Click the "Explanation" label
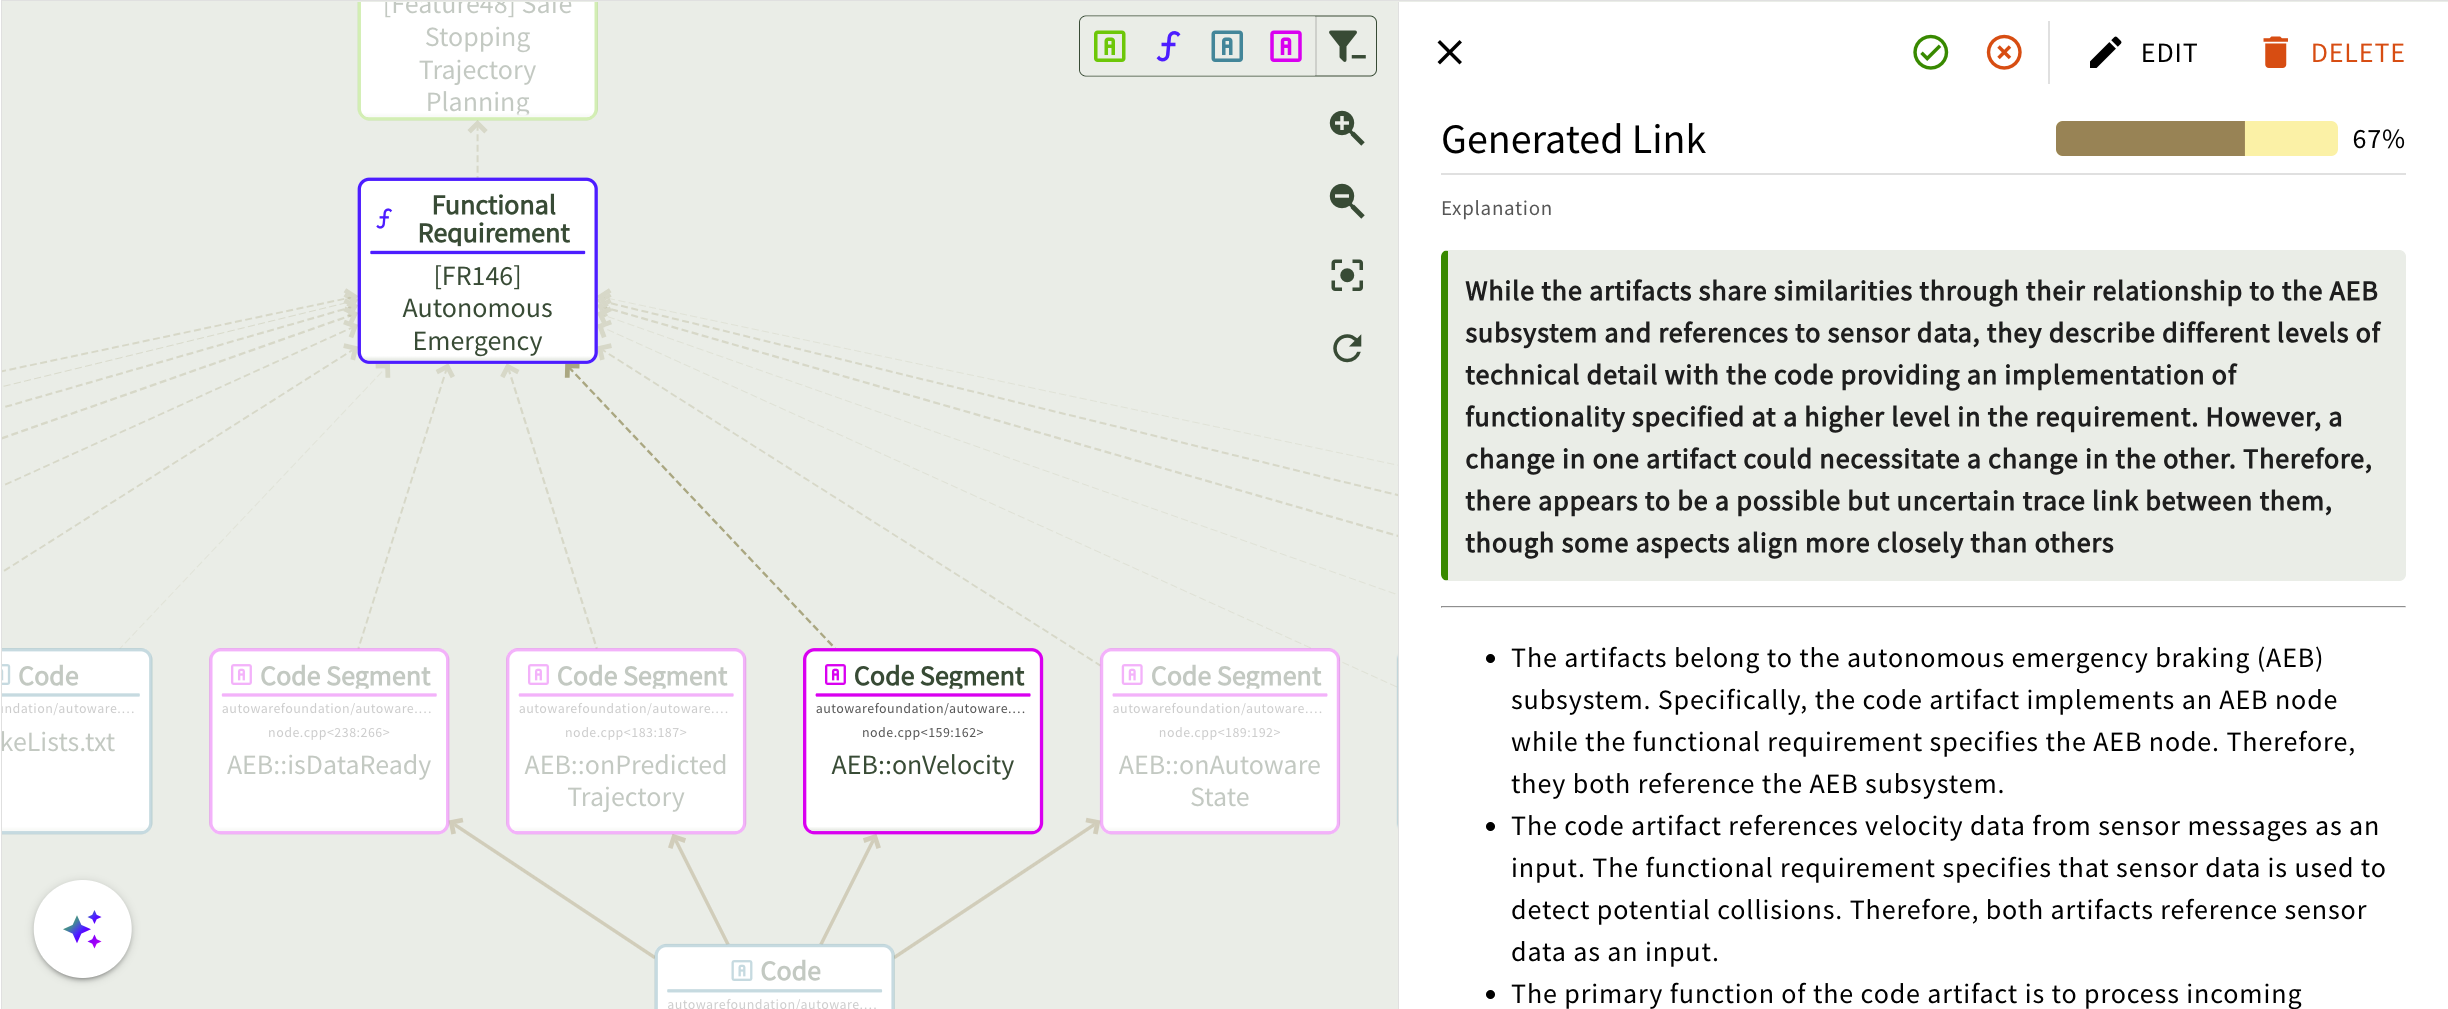The height and width of the screenshot is (1009, 2448). (x=1496, y=208)
